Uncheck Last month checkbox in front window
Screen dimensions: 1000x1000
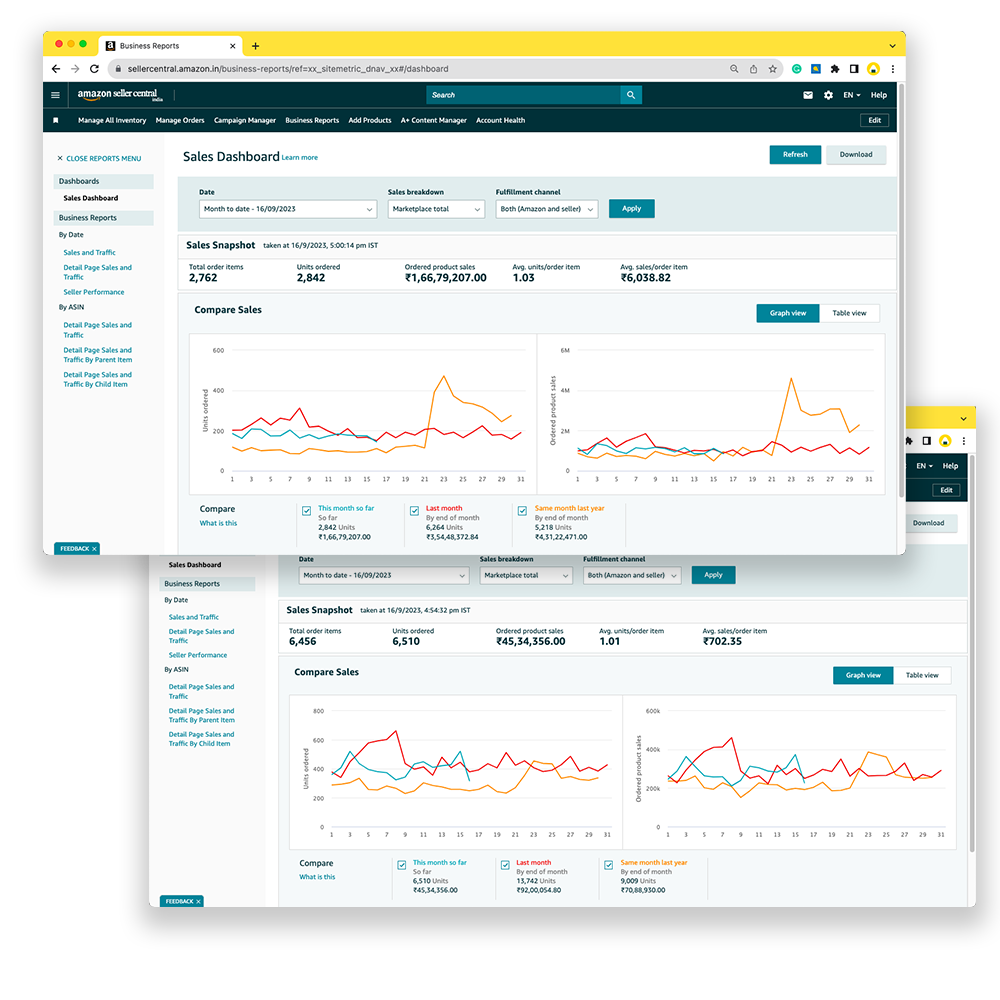pos(415,511)
